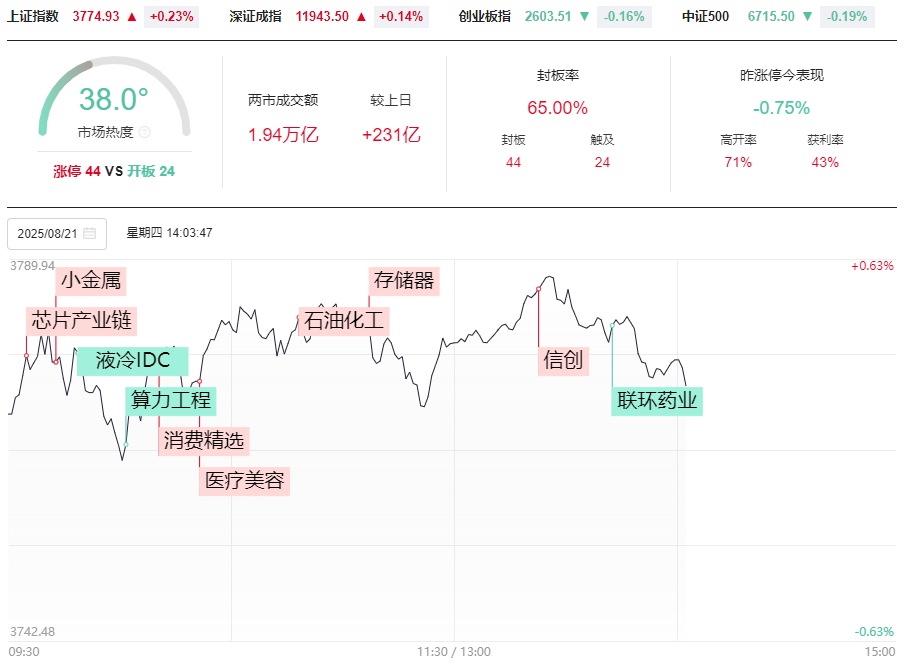Open the calendar icon in date field
The width and height of the screenshot is (904, 666).
click(90, 234)
